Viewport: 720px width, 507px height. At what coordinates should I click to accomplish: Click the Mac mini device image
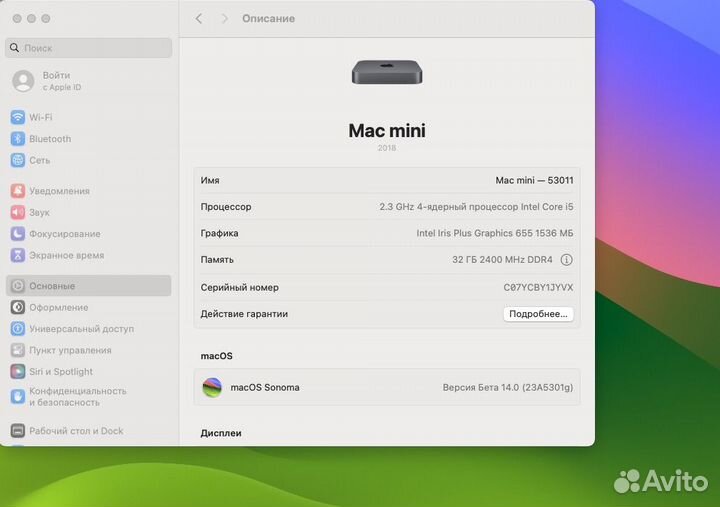(x=387, y=72)
